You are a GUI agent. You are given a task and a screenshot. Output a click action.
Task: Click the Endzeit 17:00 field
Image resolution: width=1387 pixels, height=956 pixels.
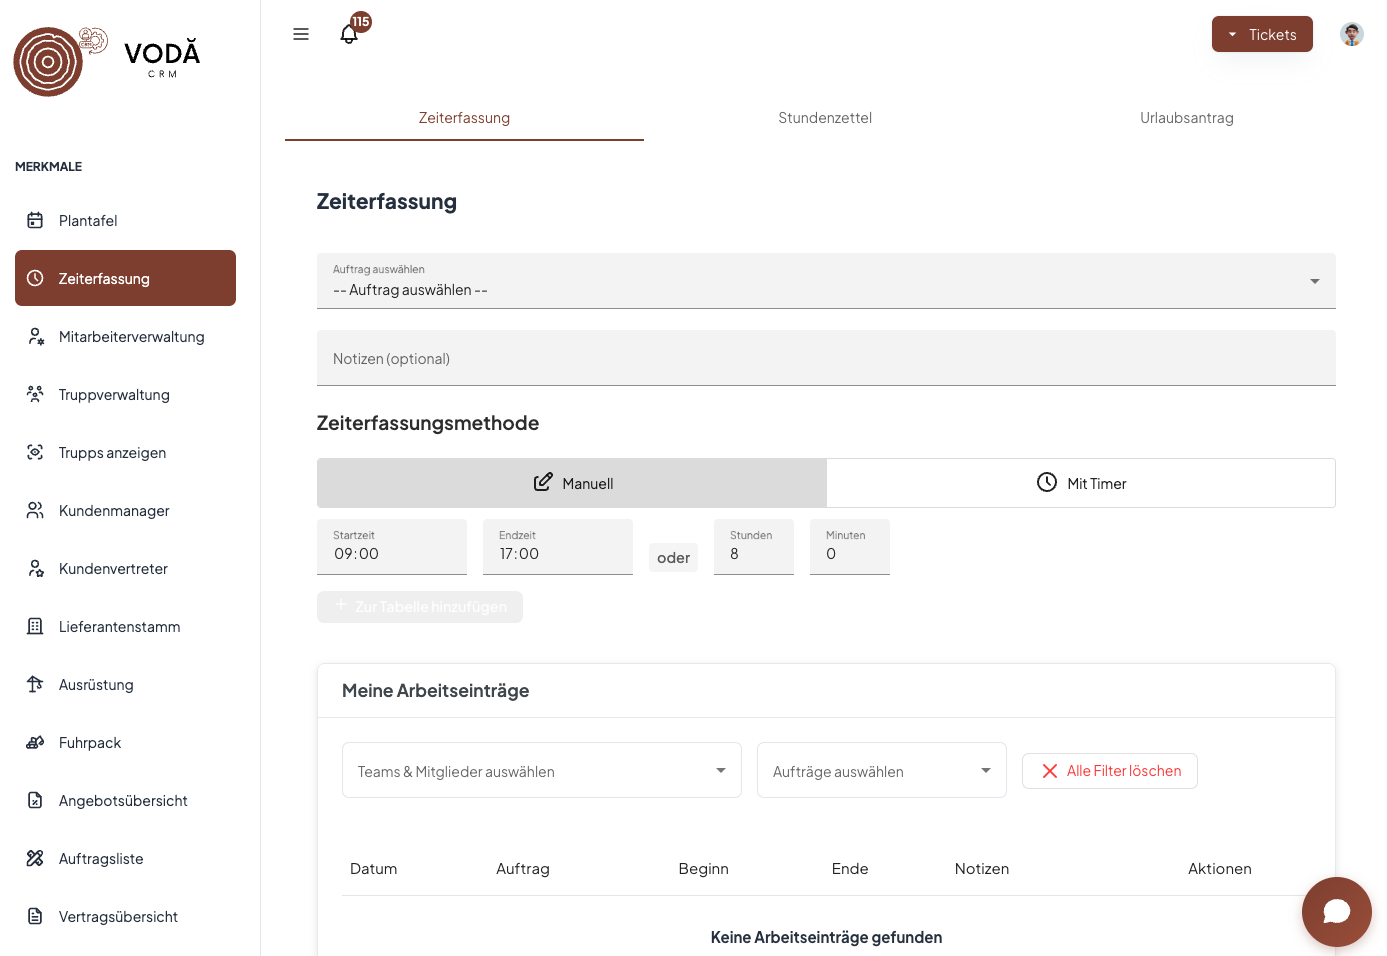pyautogui.click(x=558, y=547)
